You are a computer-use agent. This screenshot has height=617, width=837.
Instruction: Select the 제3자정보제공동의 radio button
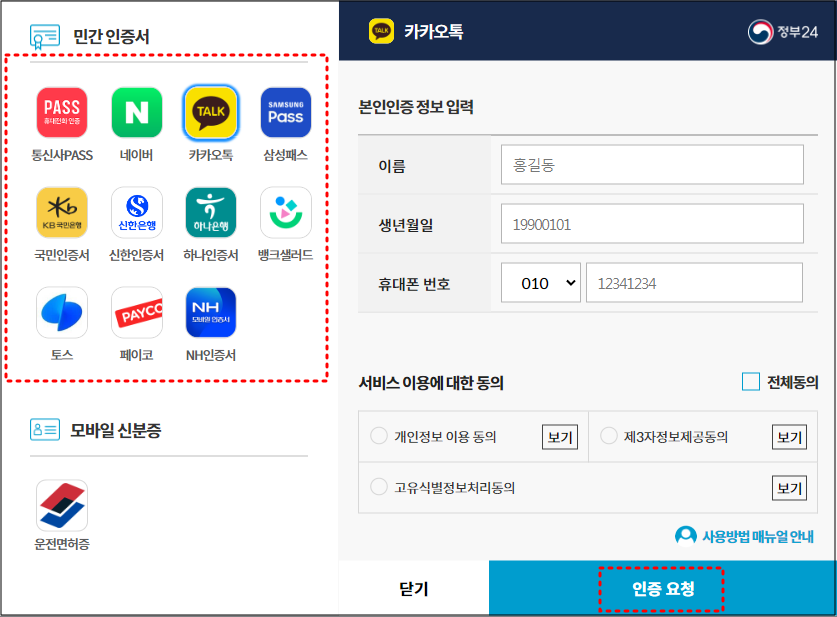point(609,436)
